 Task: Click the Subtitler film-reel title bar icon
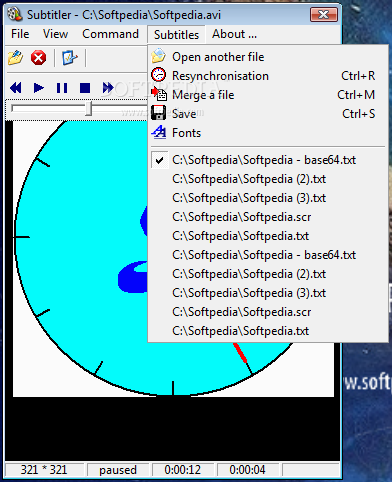[x=15, y=14]
